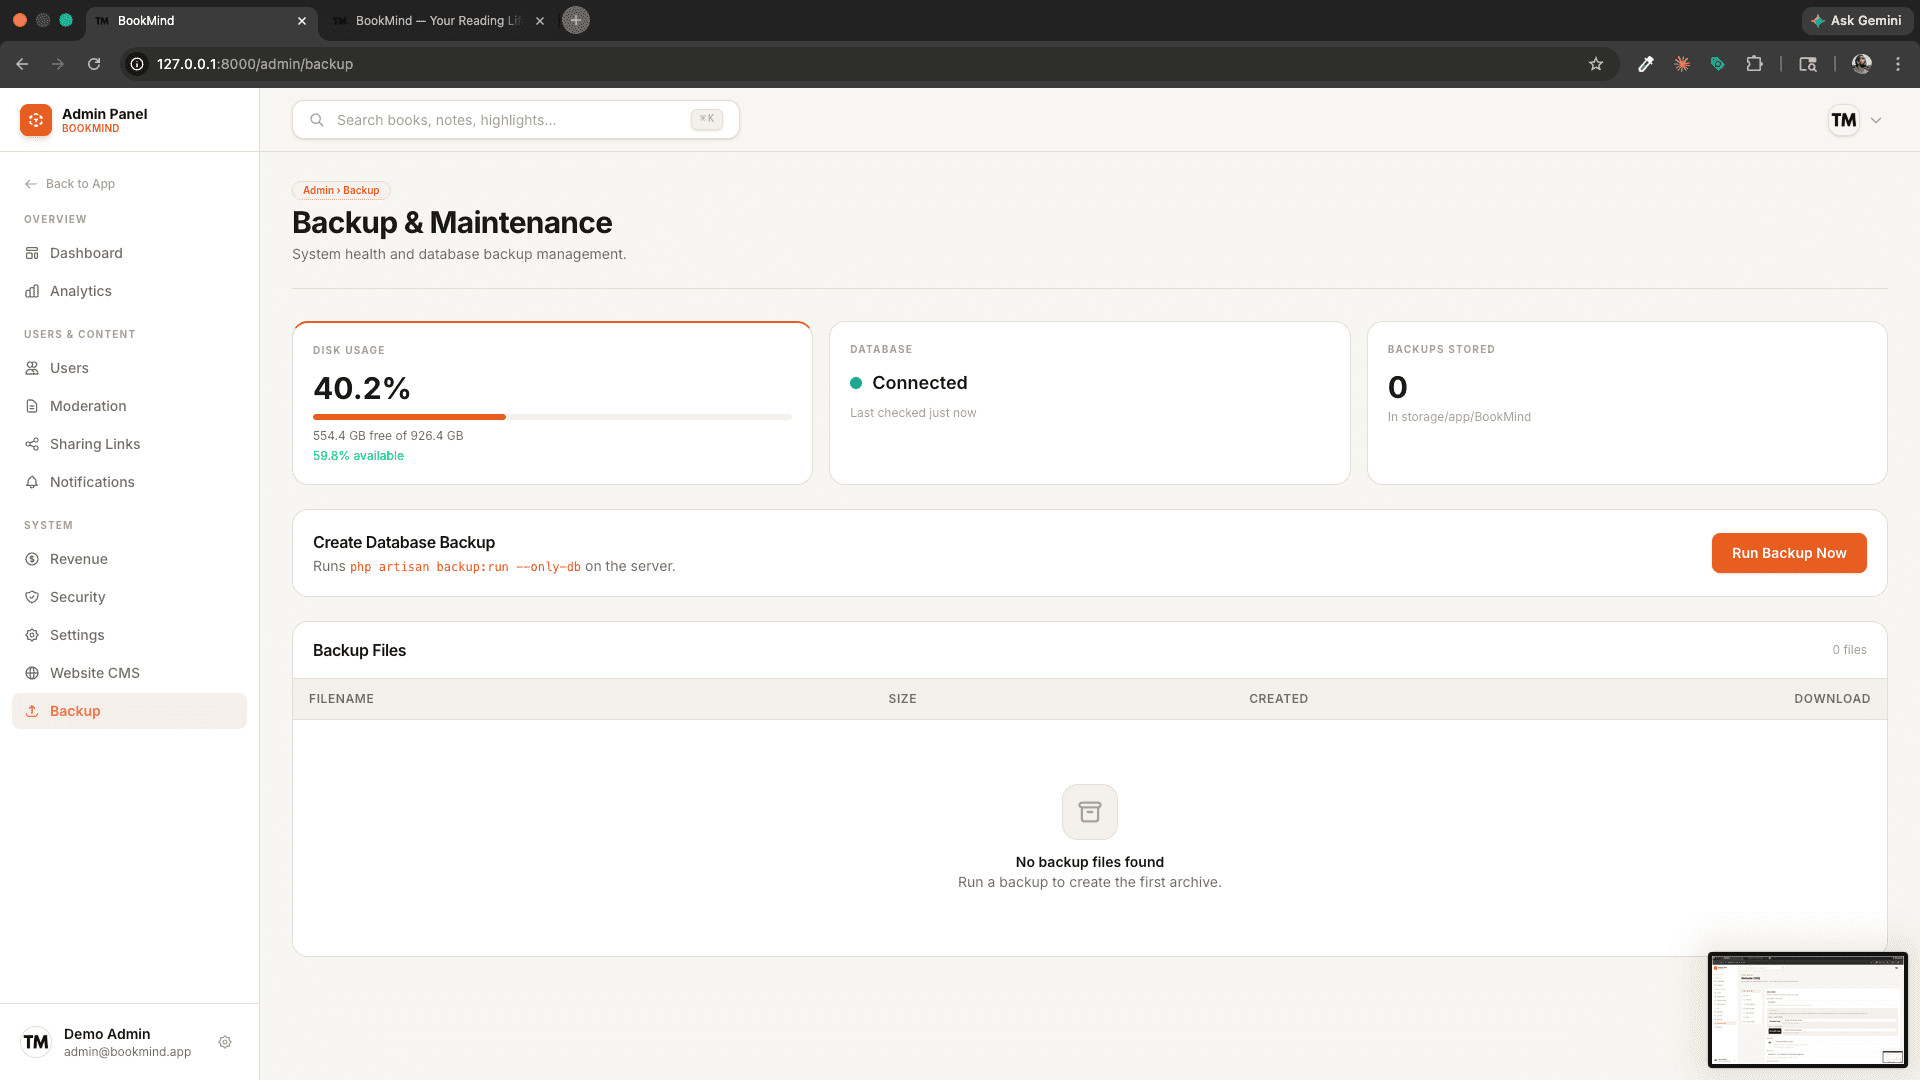Click the Admin › Backup breadcrumb
The height and width of the screenshot is (1080, 1920).
coord(341,190)
